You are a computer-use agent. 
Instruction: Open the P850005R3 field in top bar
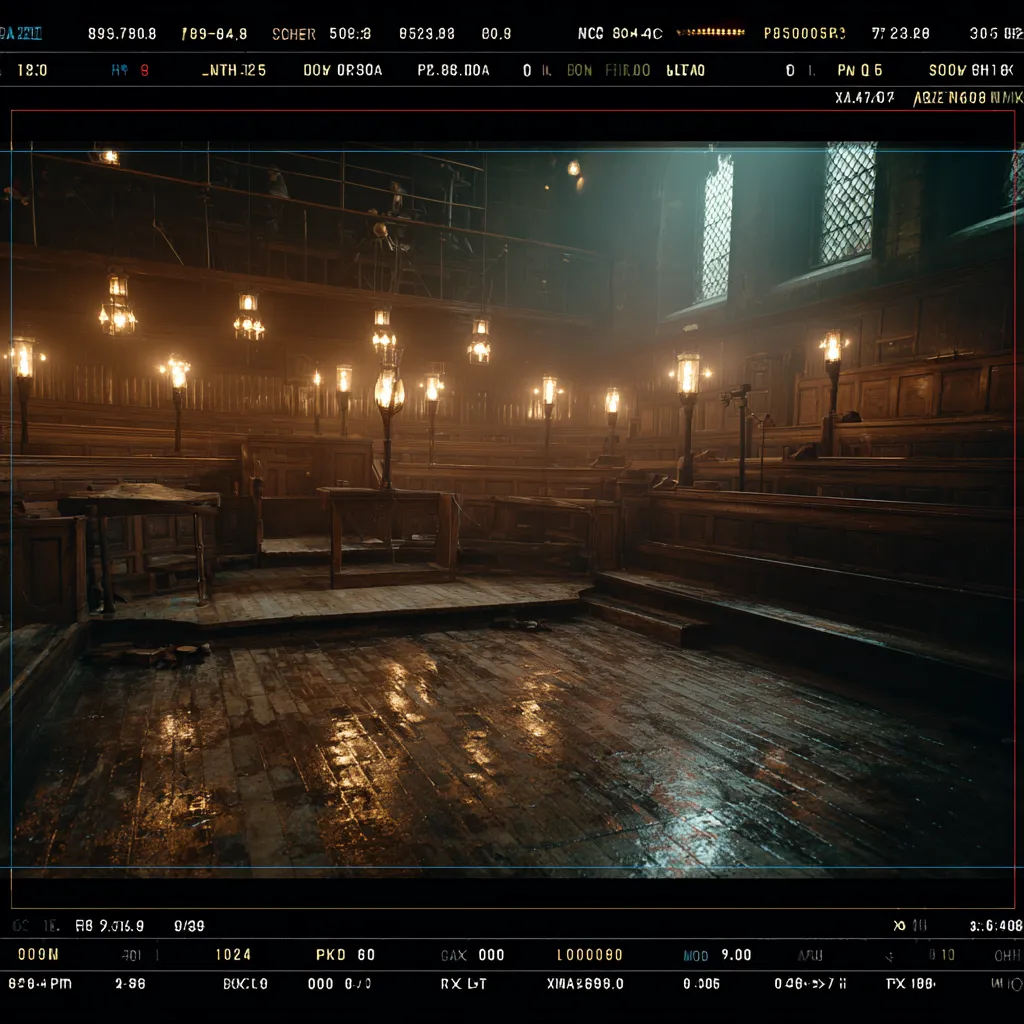(x=804, y=33)
